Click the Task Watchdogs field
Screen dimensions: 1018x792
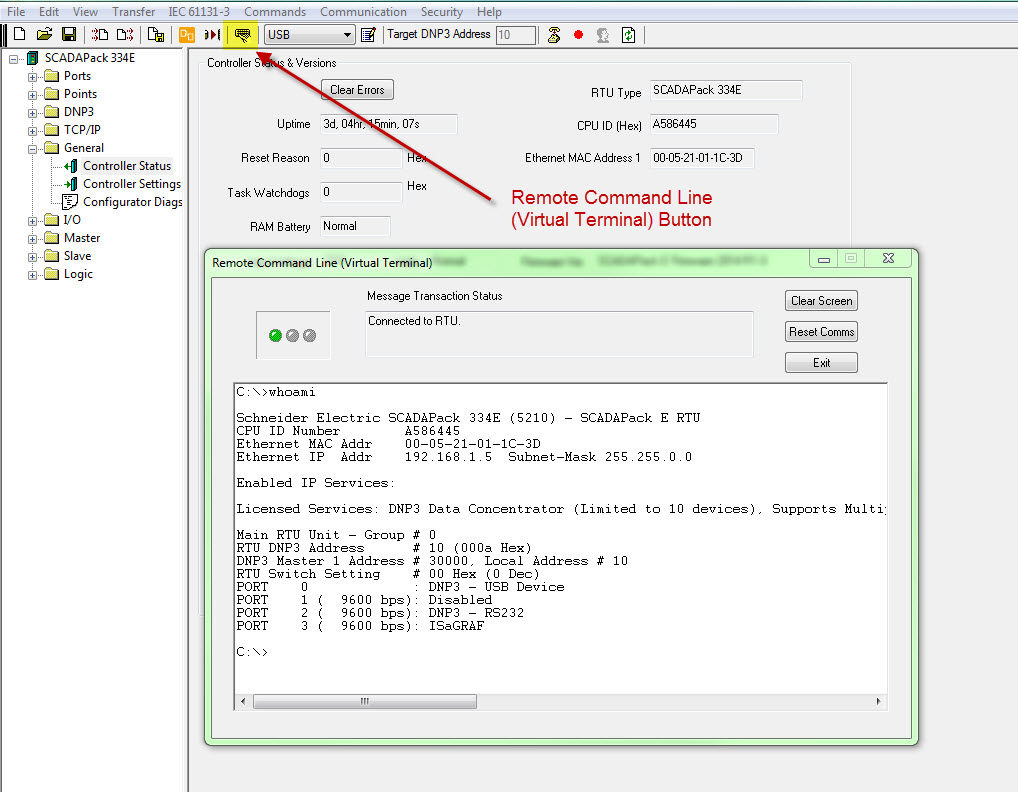pos(361,192)
